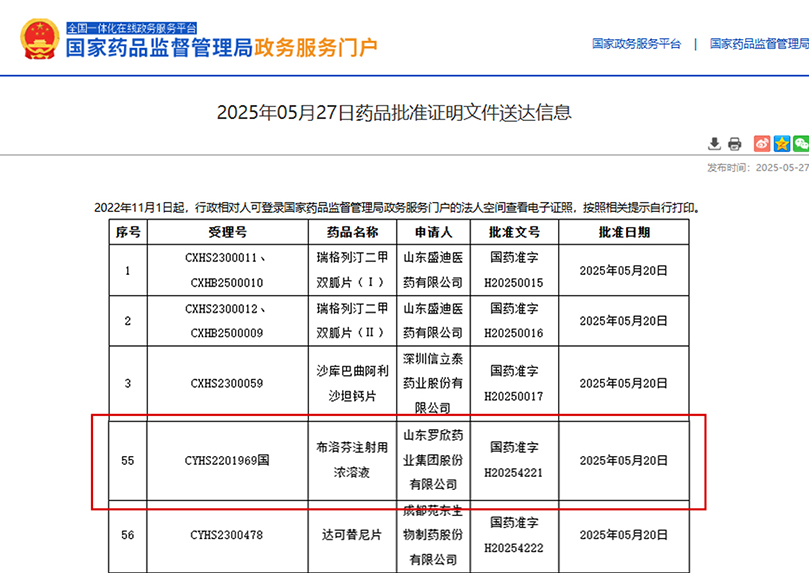Open 国家政务服务平台 link

pos(636,44)
